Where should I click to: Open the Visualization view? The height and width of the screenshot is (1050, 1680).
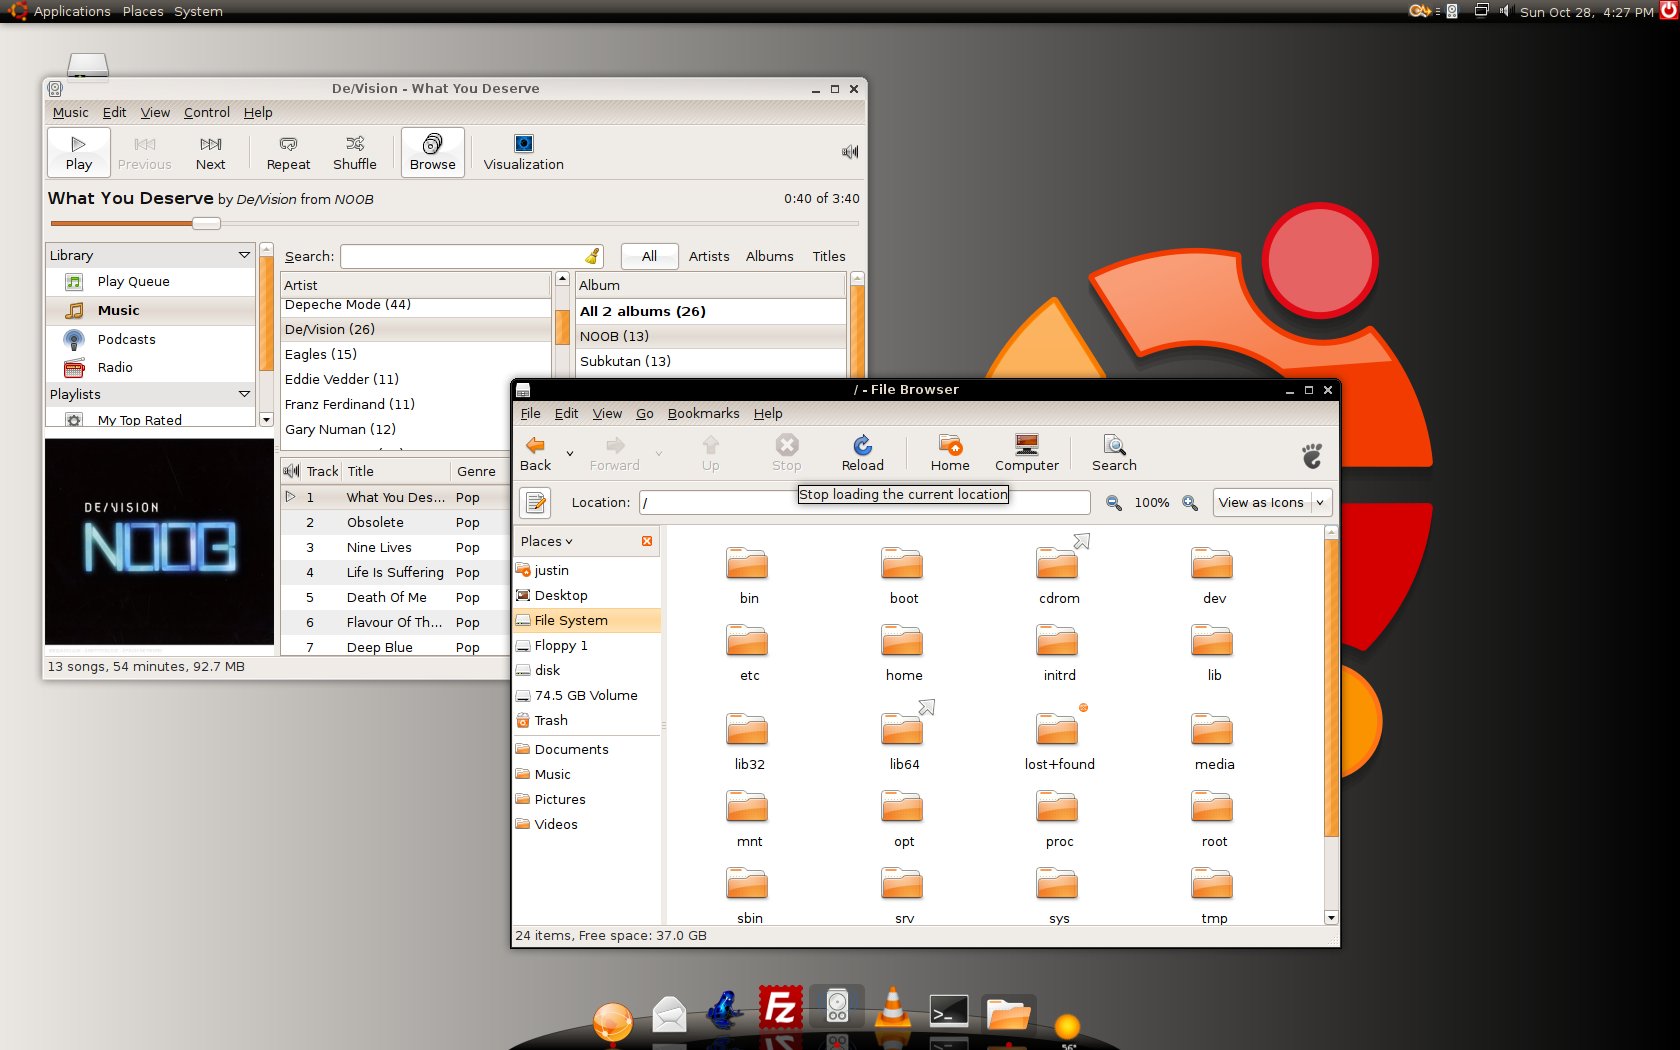coord(524,152)
